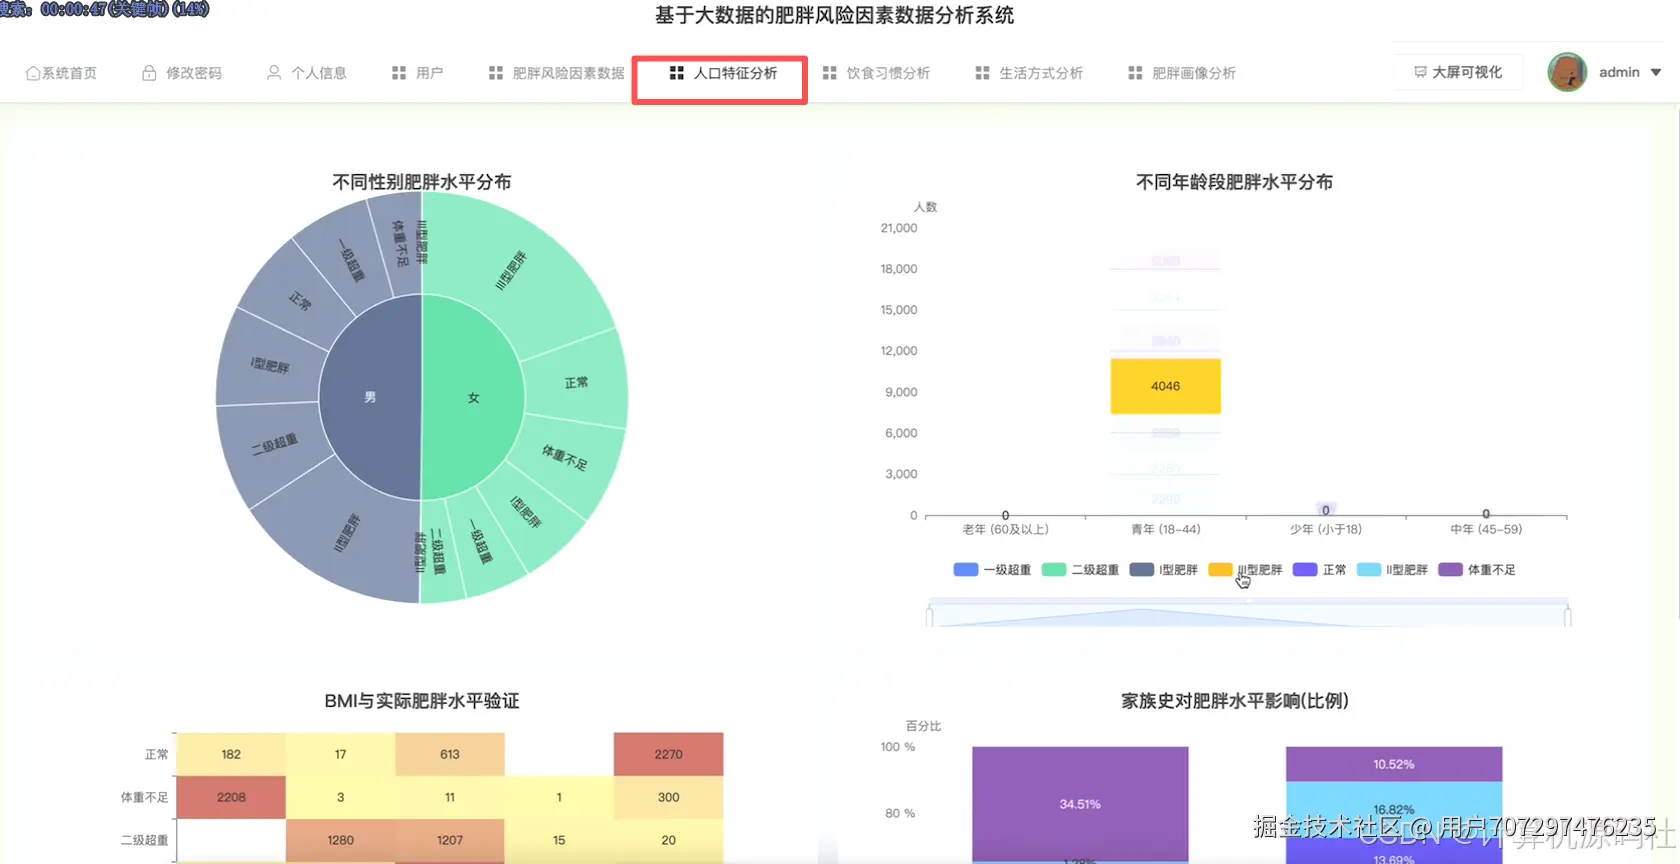Screen dimensions: 1680x864
Task: Click red heatmap cell 2208
Action: tap(231, 797)
